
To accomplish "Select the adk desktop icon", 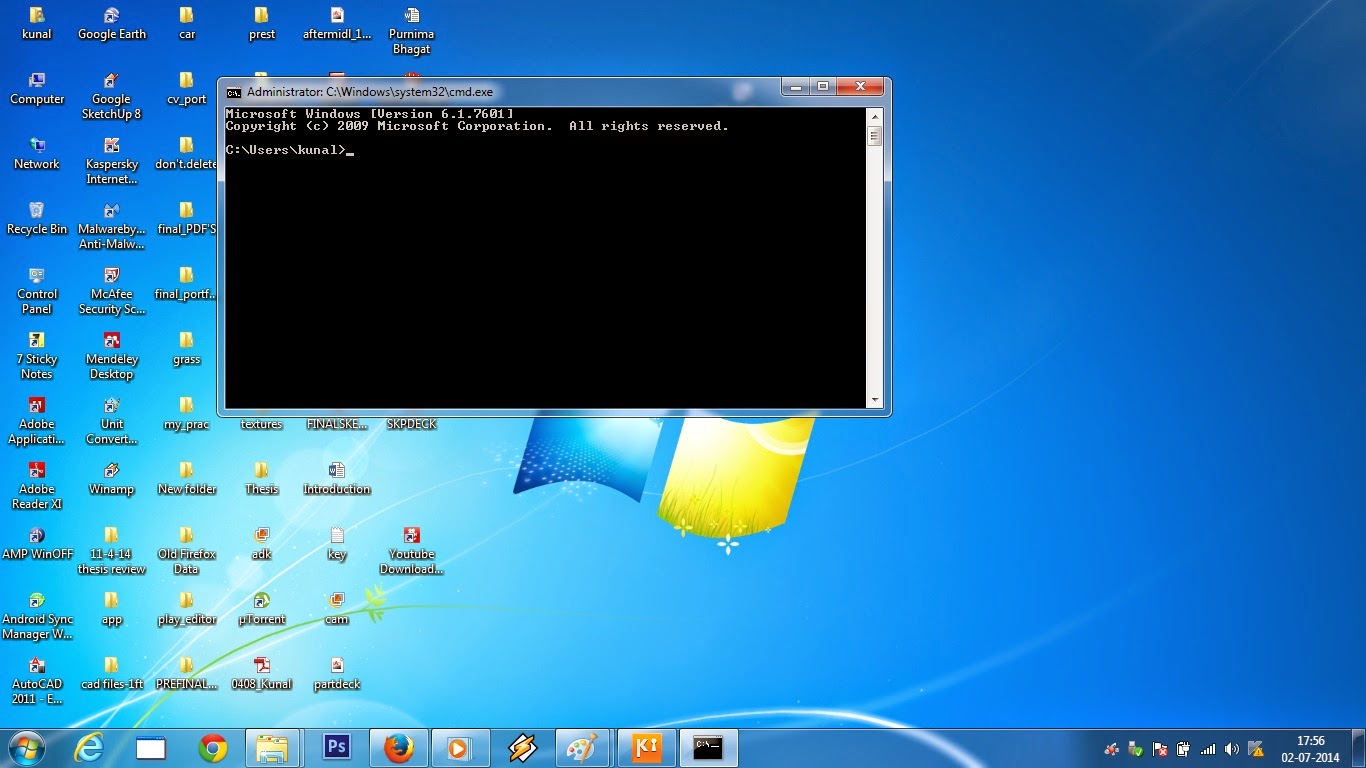I will tap(262, 544).
